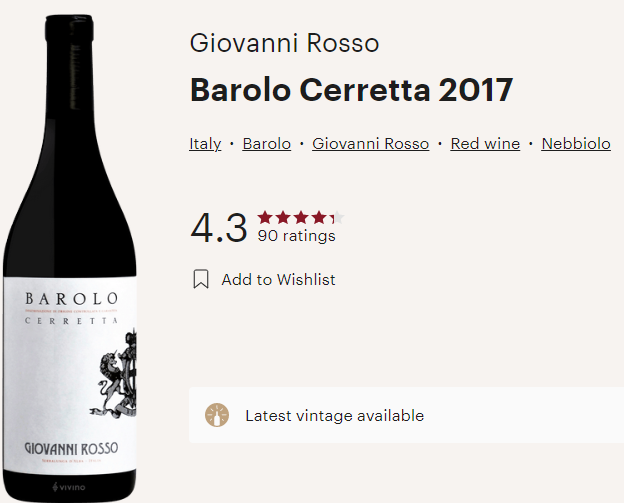This screenshot has height=503, width=624.
Task: Open the Italy country link
Action: point(205,144)
